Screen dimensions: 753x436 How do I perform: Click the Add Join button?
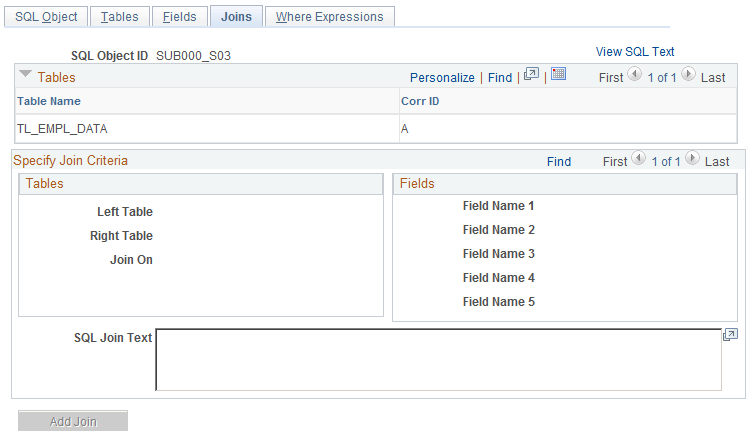[73, 421]
